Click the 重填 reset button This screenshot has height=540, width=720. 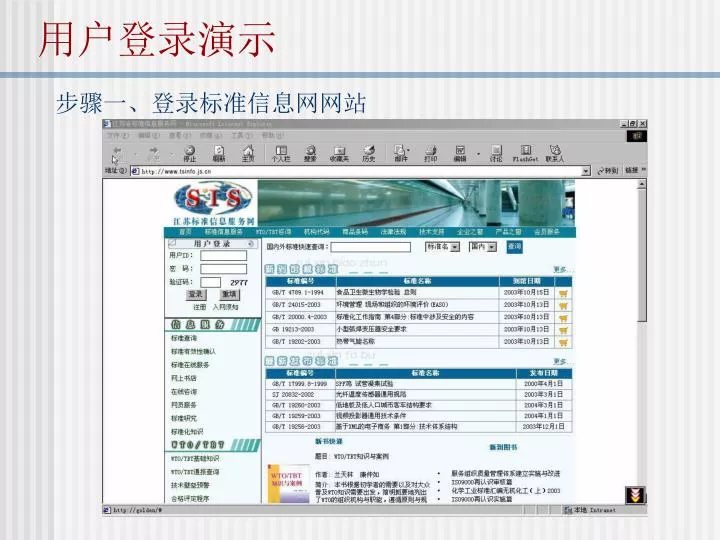point(229,295)
